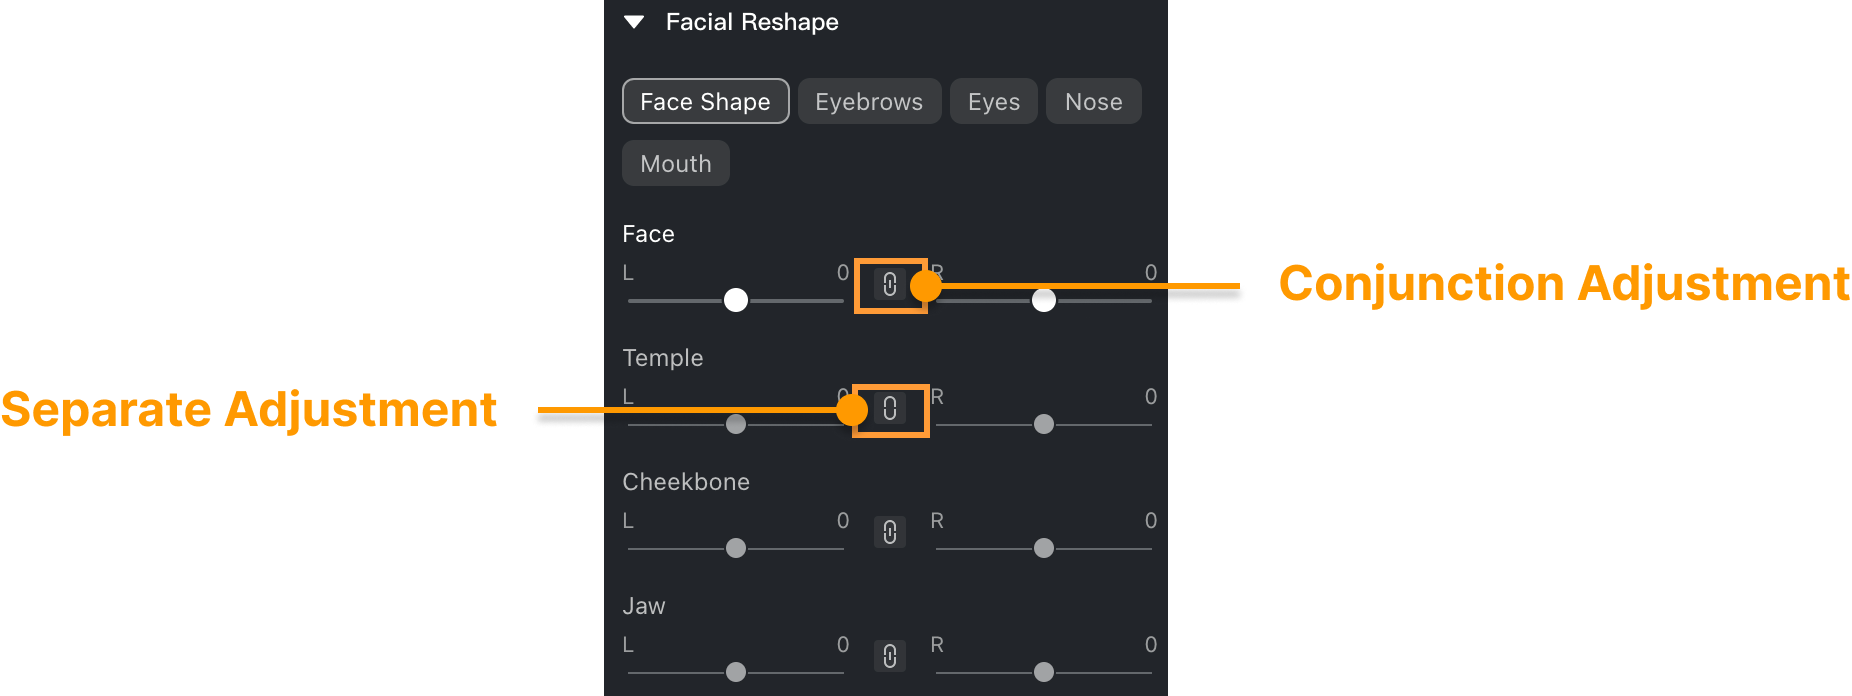Click the Jaw right slider handle
Screen dimensions: 1852x696
click(1044, 672)
